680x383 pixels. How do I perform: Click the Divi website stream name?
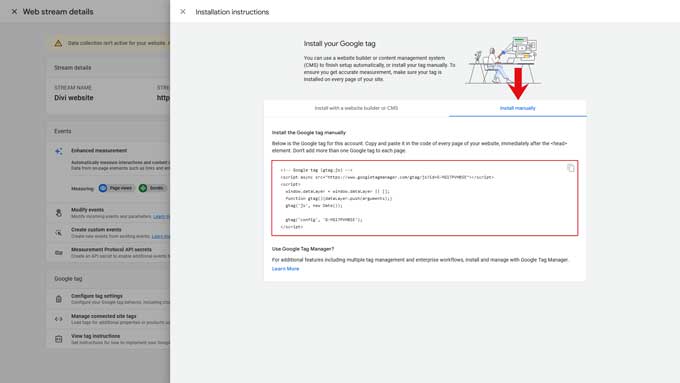74,98
